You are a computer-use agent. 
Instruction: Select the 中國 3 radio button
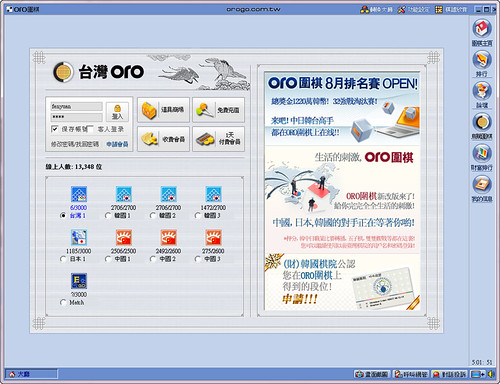pyautogui.click(x=197, y=259)
